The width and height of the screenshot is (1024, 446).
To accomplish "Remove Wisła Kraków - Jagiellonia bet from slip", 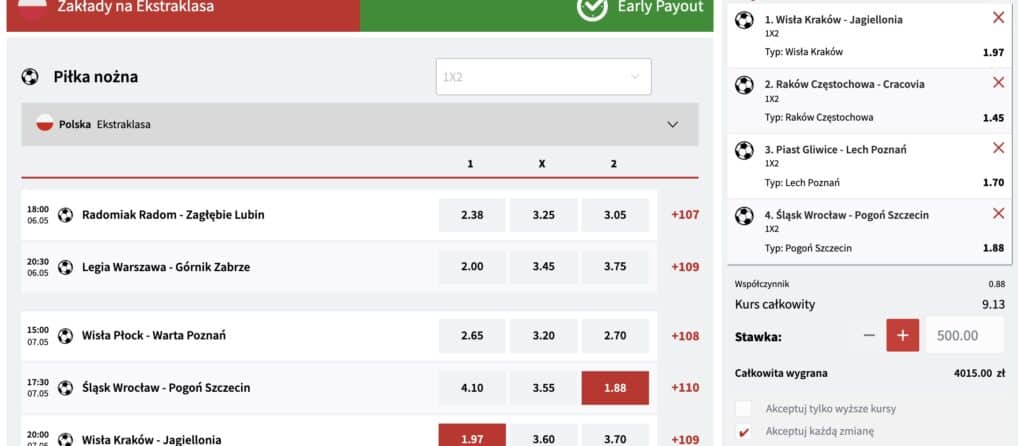I will 998,18.
